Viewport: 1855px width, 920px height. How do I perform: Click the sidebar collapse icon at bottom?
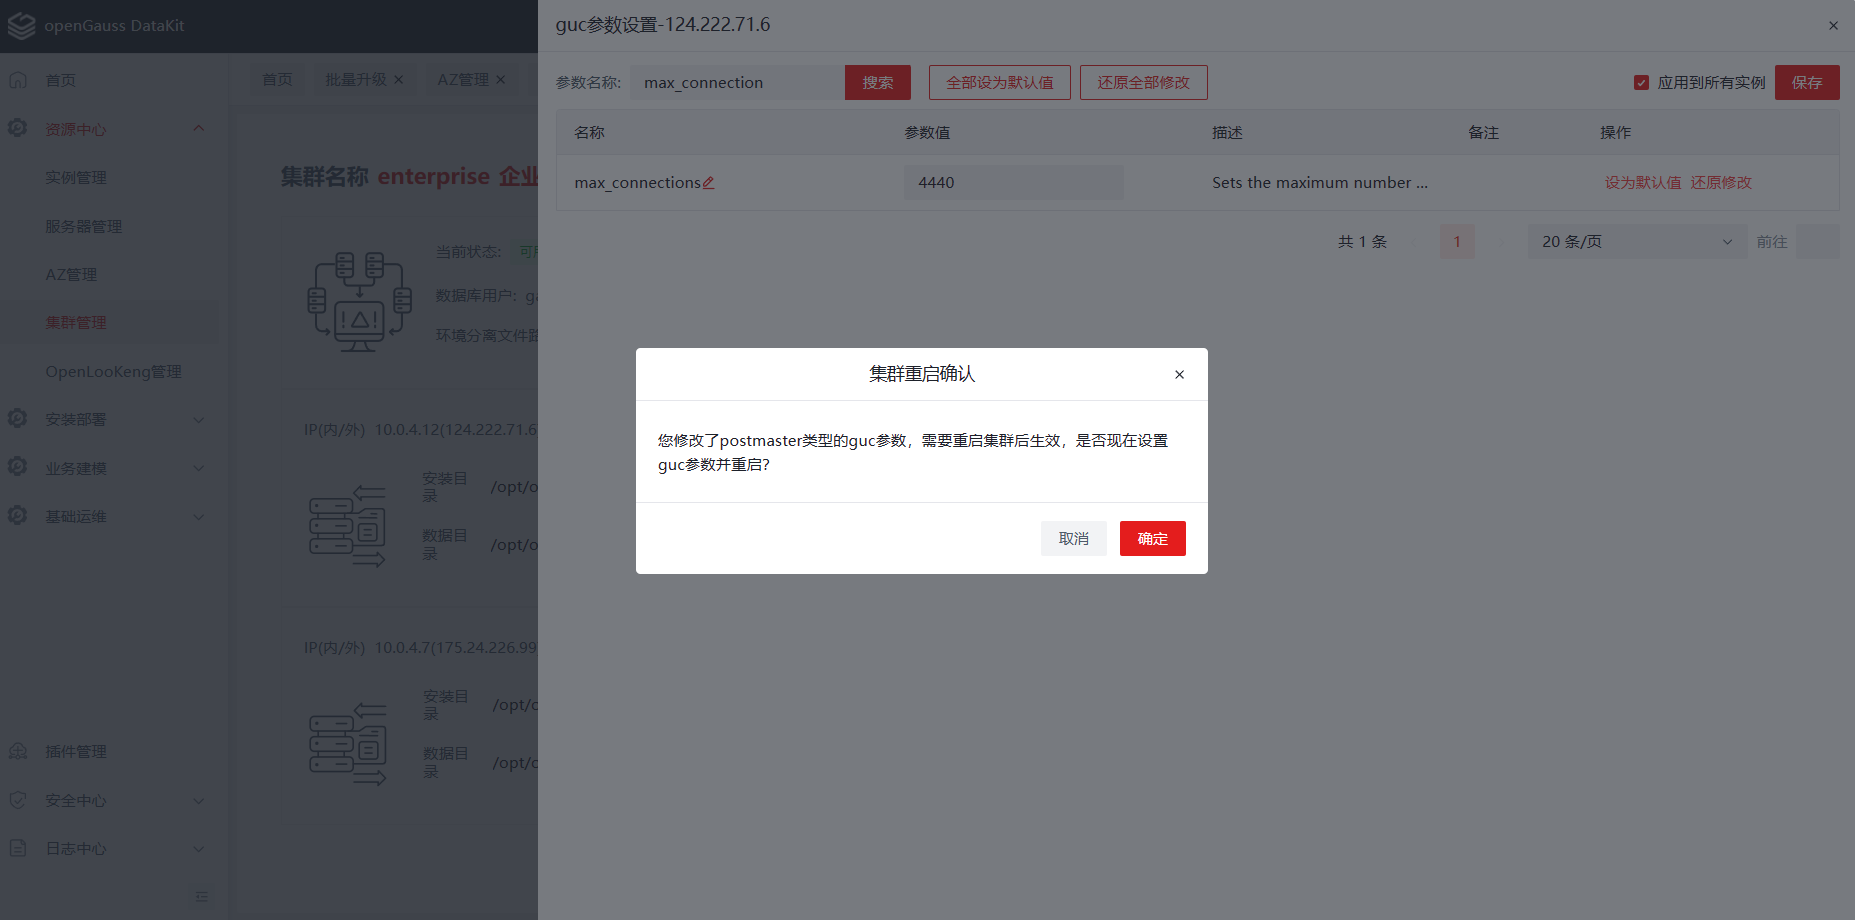(202, 896)
